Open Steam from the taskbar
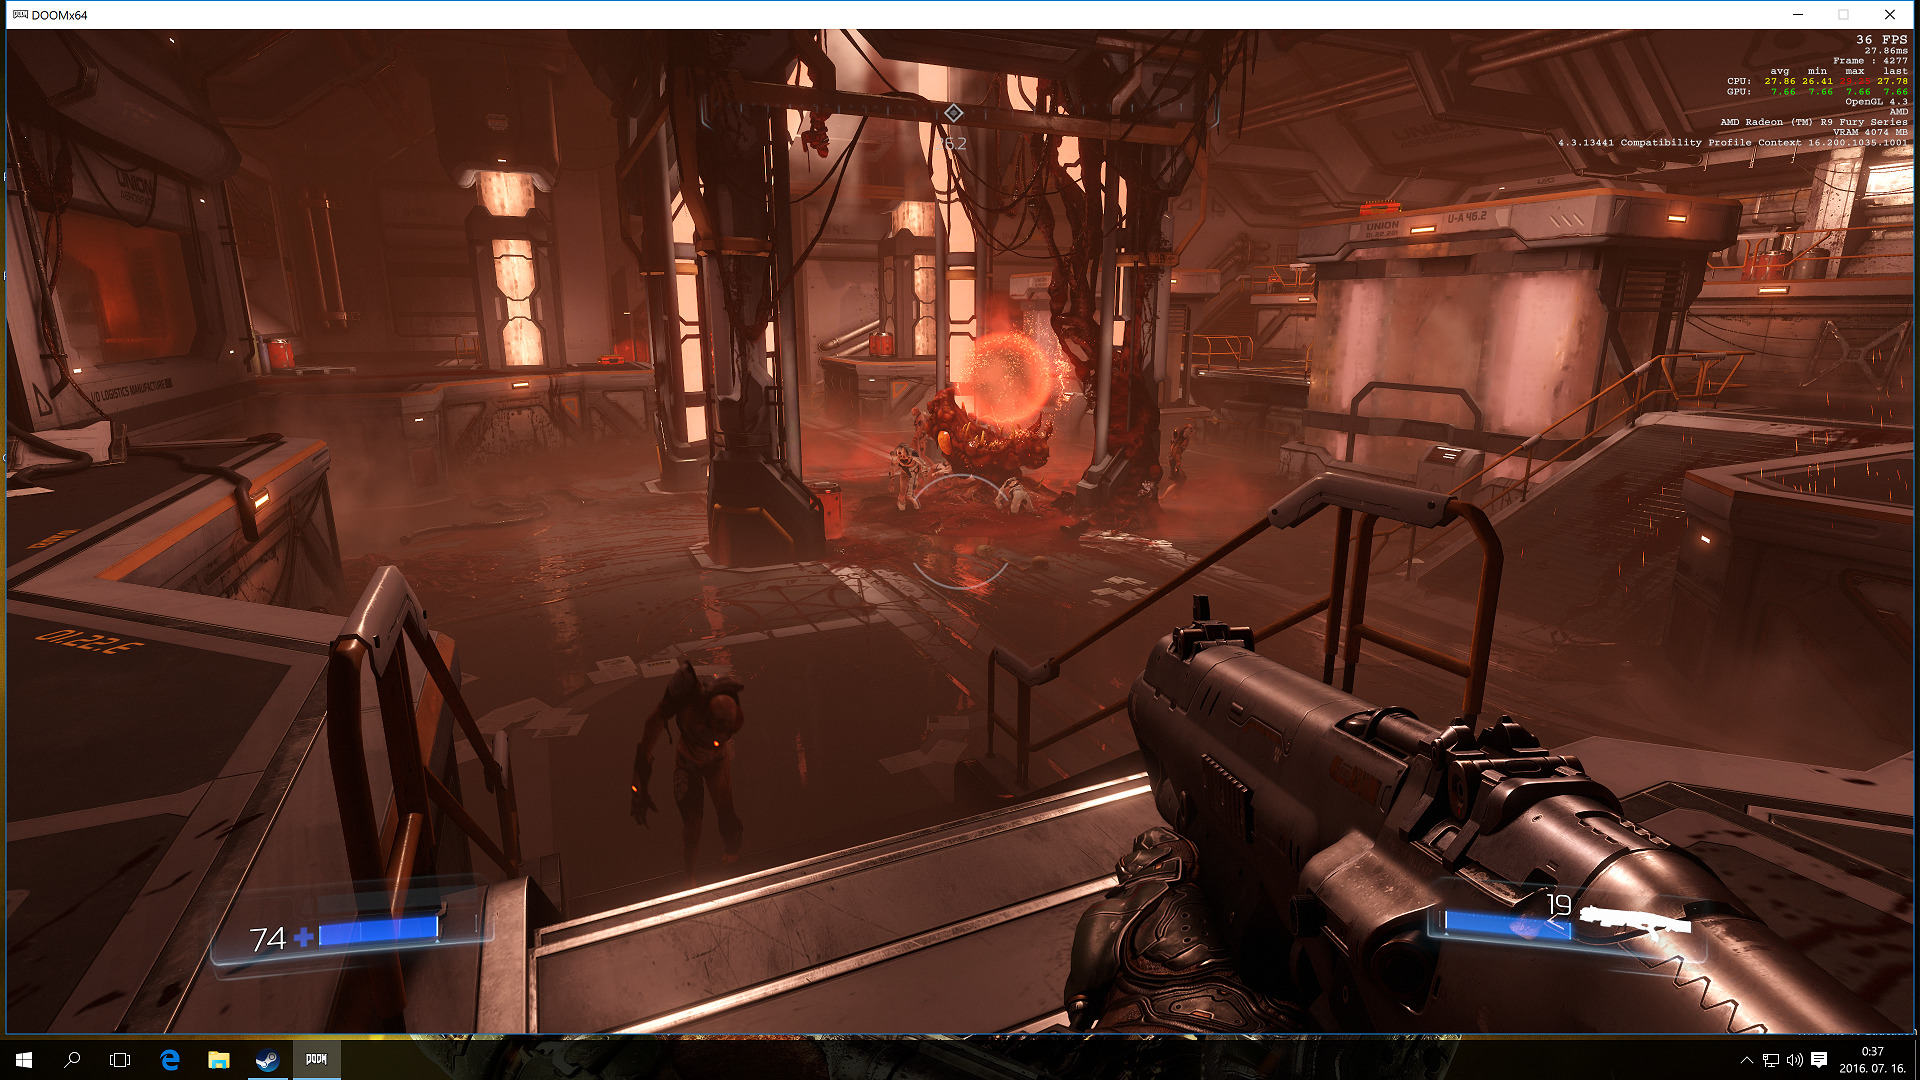Image resolution: width=1920 pixels, height=1080 pixels. point(267,1060)
